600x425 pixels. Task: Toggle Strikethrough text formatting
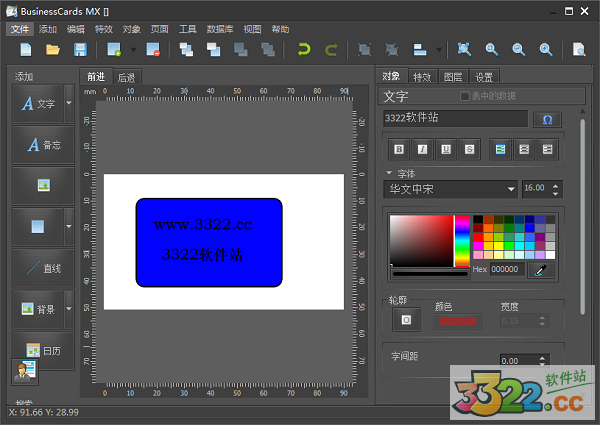tap(470, 149)
